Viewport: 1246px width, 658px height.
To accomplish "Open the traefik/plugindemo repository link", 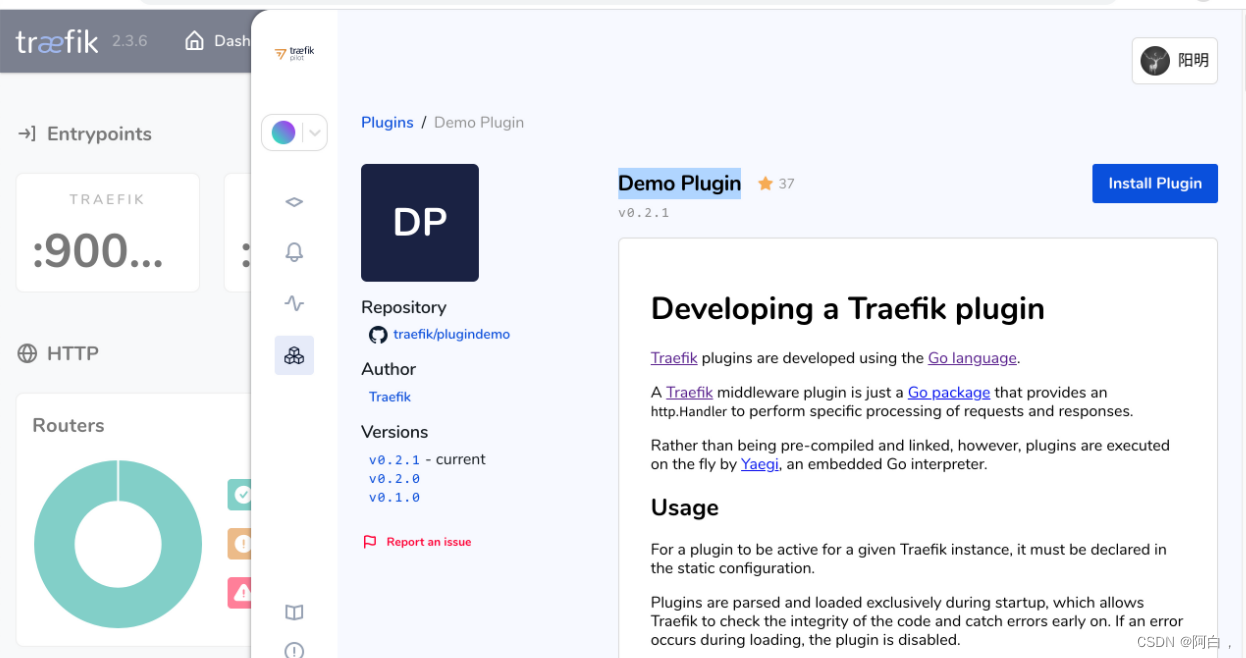I will tap(451, 334).
